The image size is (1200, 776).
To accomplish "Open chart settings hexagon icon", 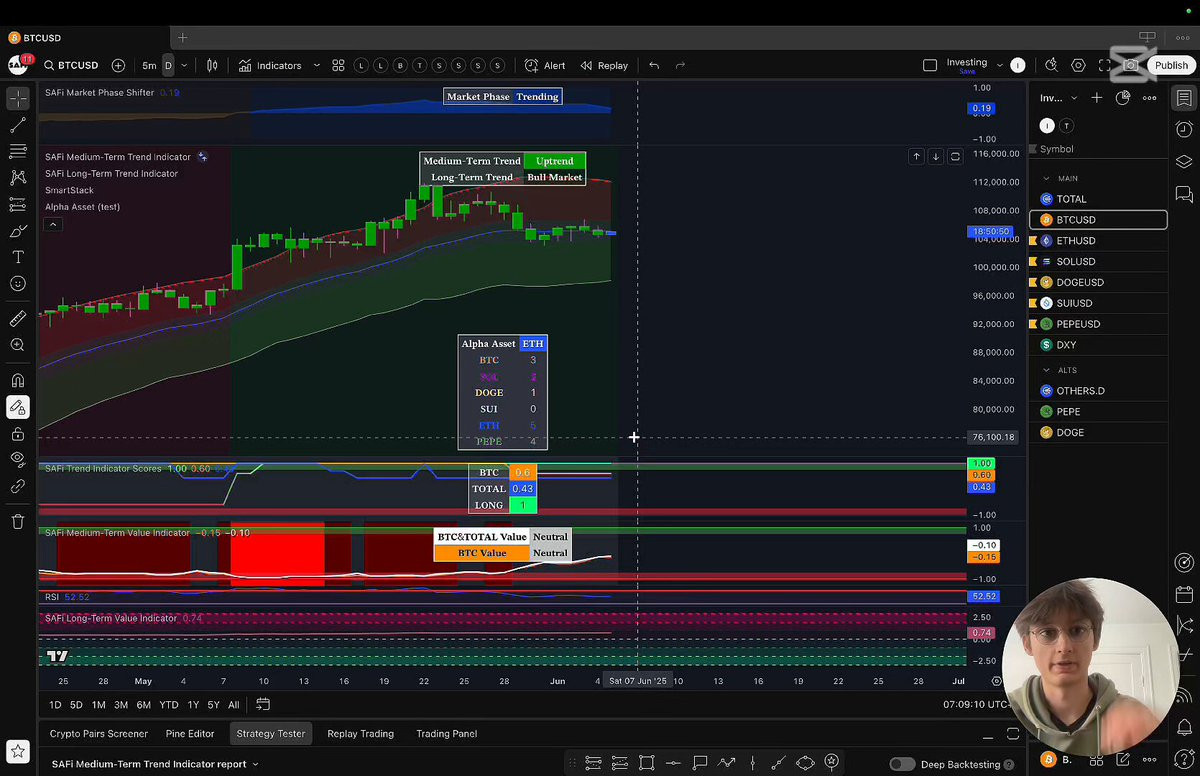I will [1078, 65].
